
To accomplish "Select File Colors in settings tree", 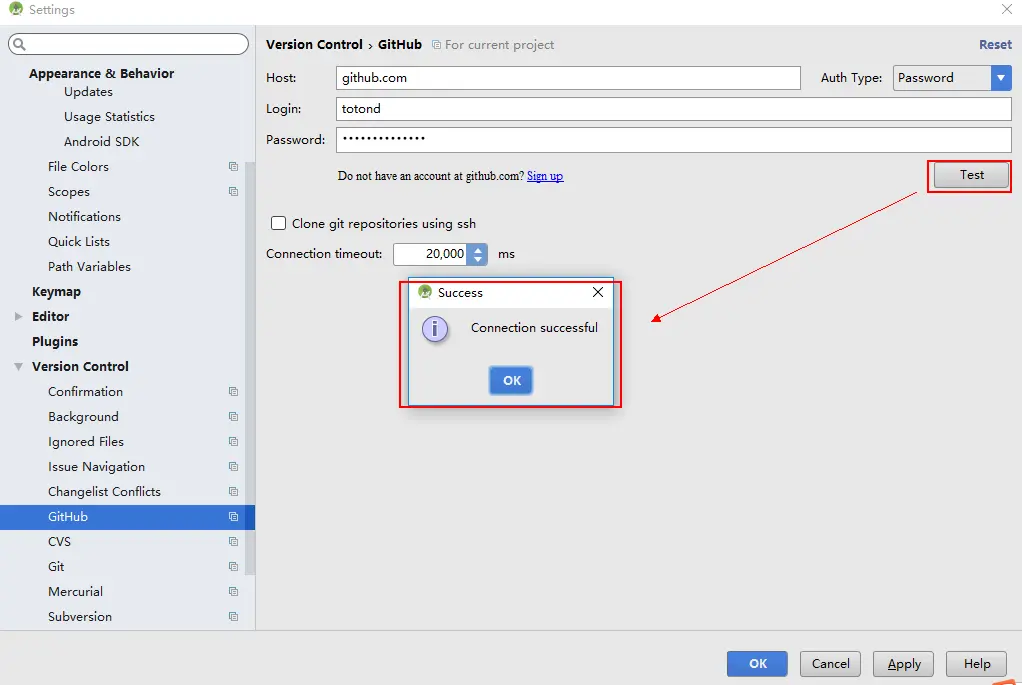I will pyautogui.click(x=78, y=167).
